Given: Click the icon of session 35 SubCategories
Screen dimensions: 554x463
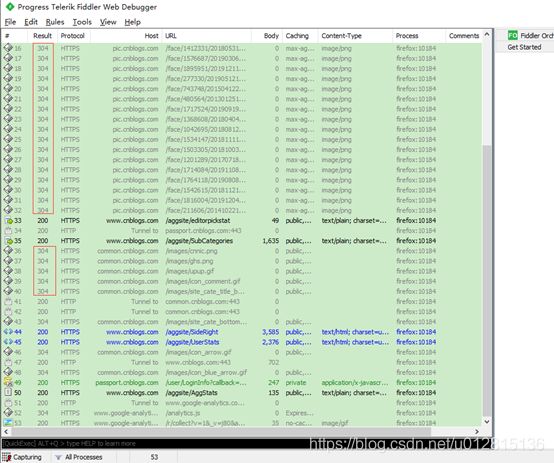Looking at the screenshot, I should pos(8,241).
